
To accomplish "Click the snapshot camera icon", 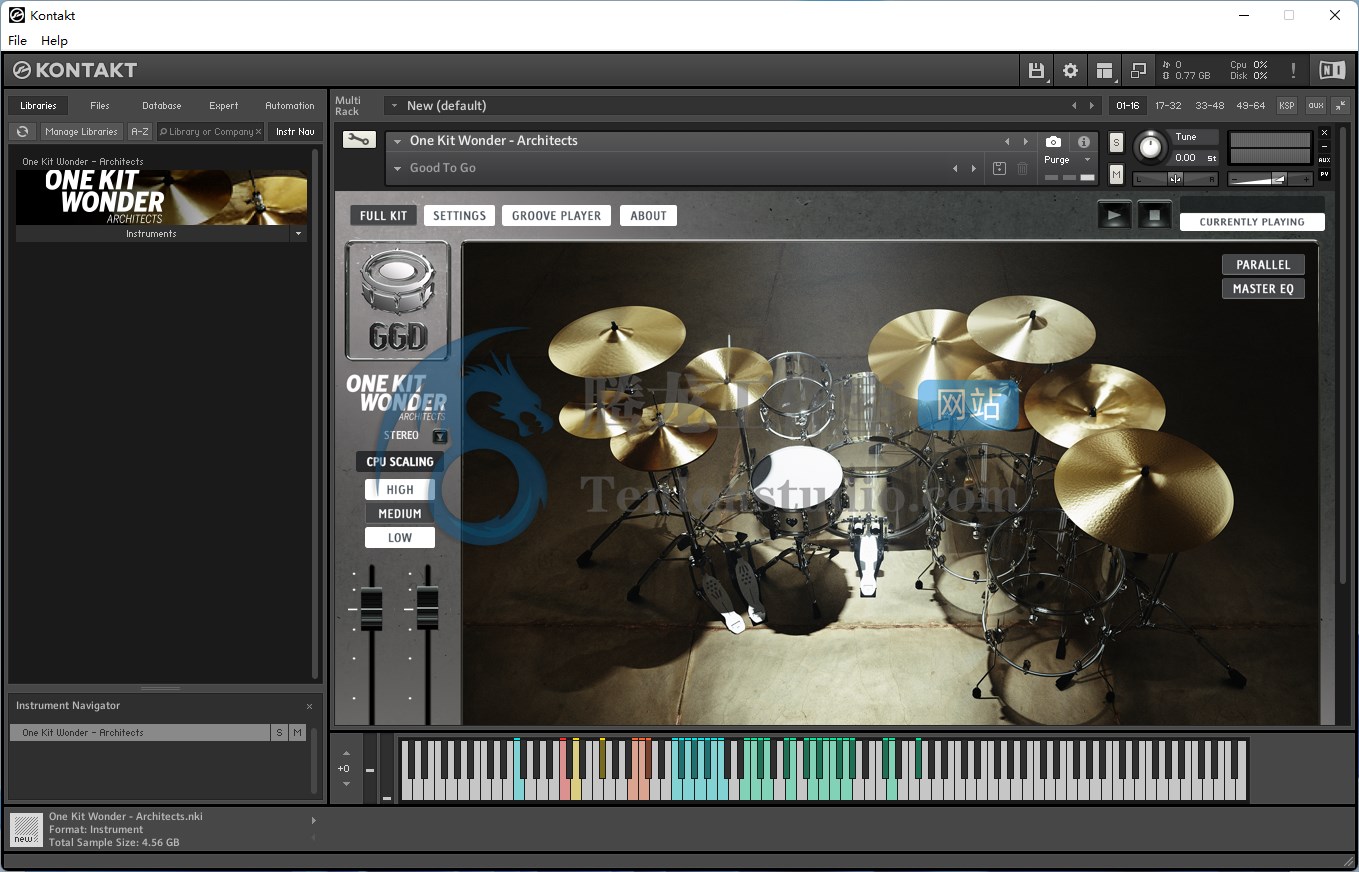I will click(x=1053, y=142).
